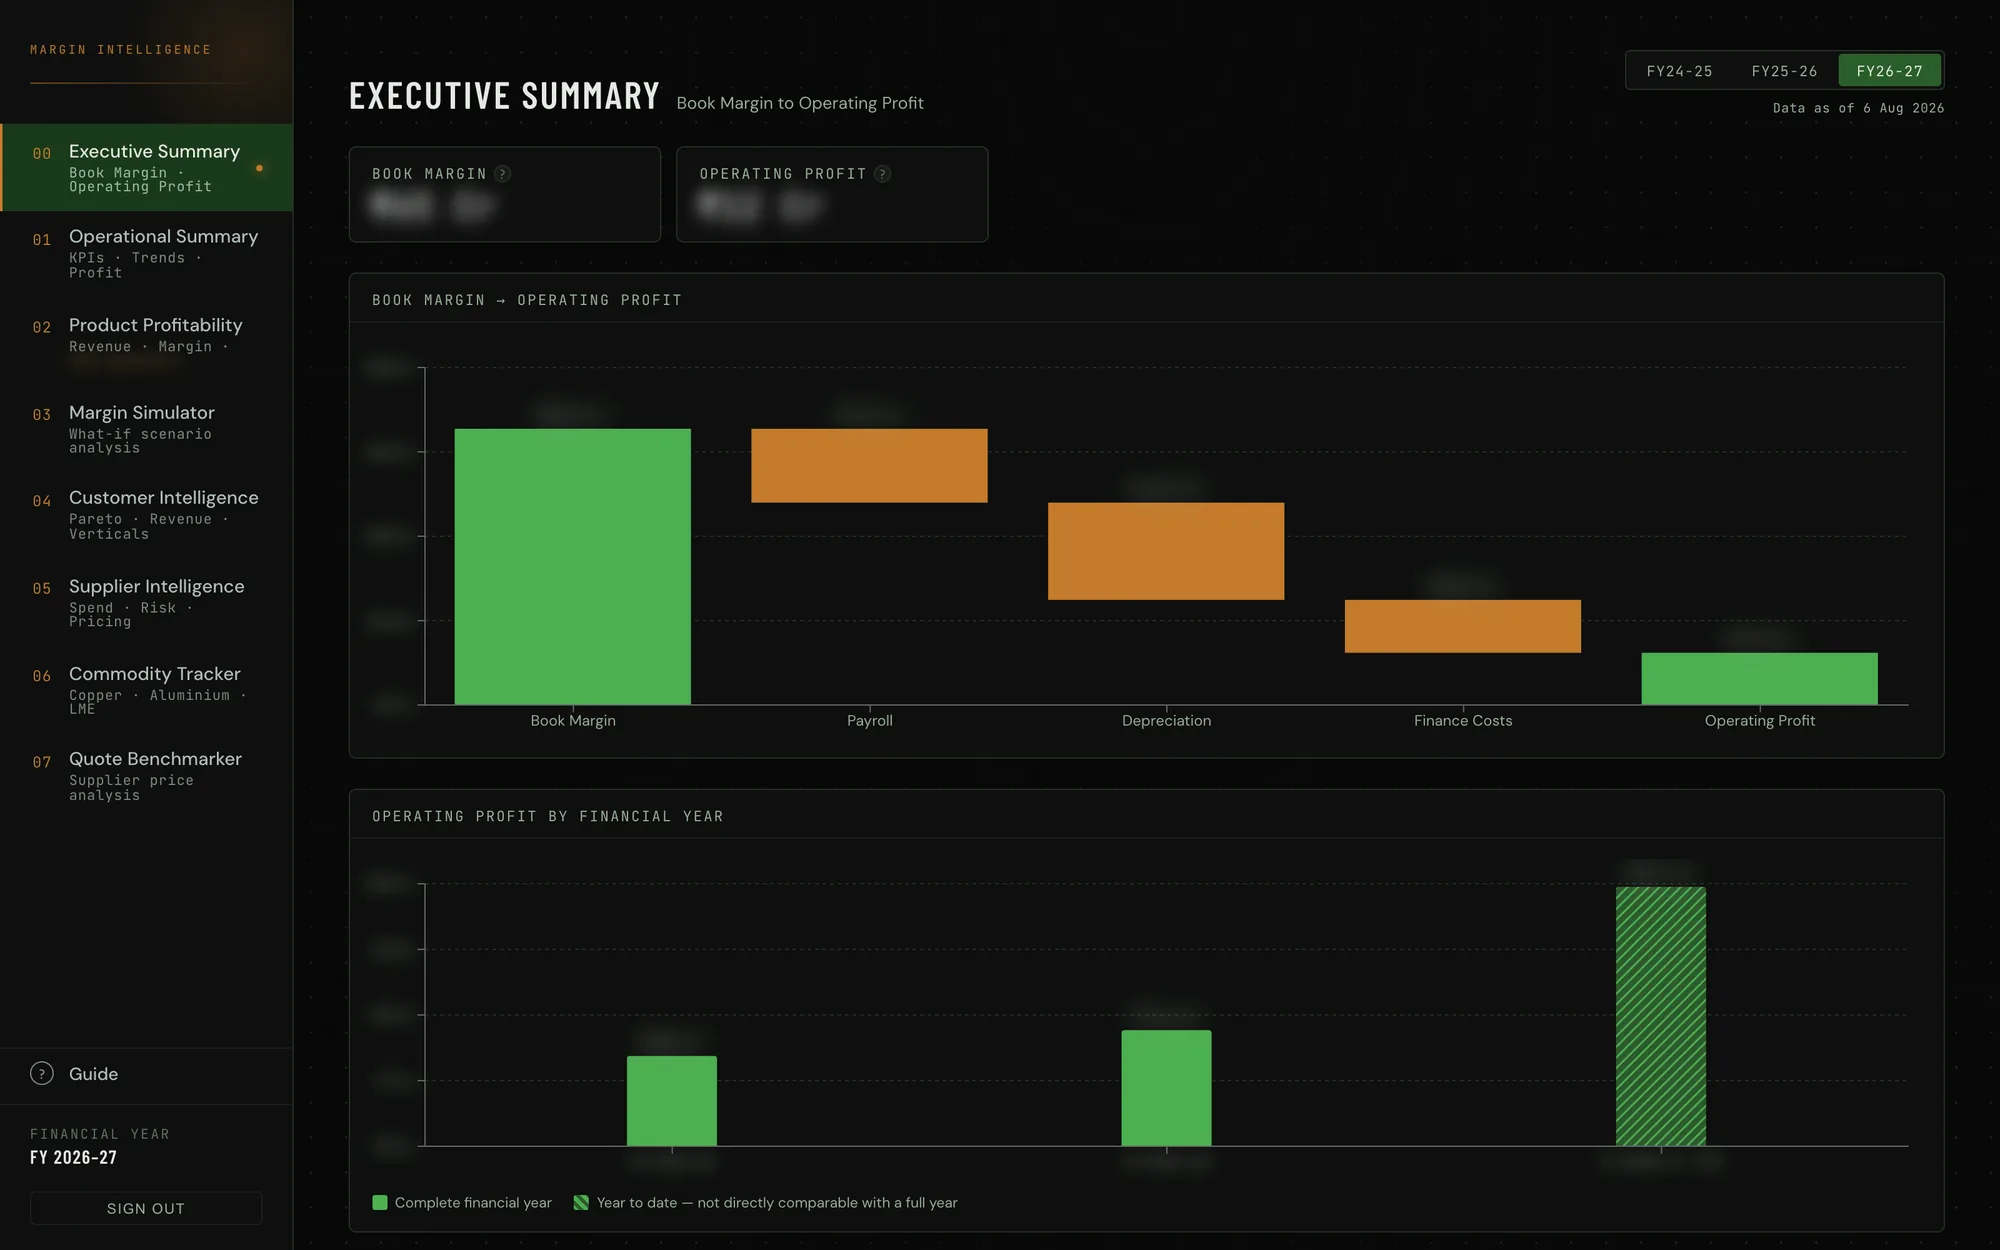The height and width of the screenshot is (1250, 2000).
Task: Click the 'FY 2026-27' financial year value
Action: pyautogui.click(x=74, y=1157)
